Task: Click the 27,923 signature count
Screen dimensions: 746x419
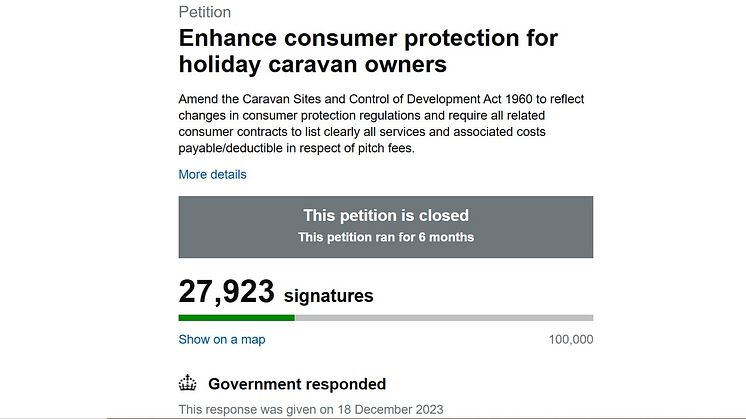Action: pos(226,293)
